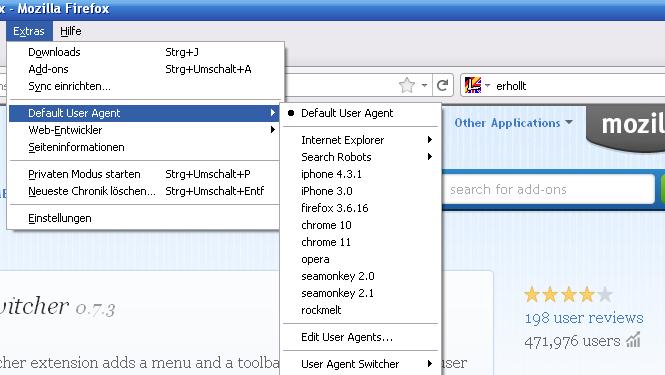Switch user agent to iPhone 3.0

click(x=360, y=191)
